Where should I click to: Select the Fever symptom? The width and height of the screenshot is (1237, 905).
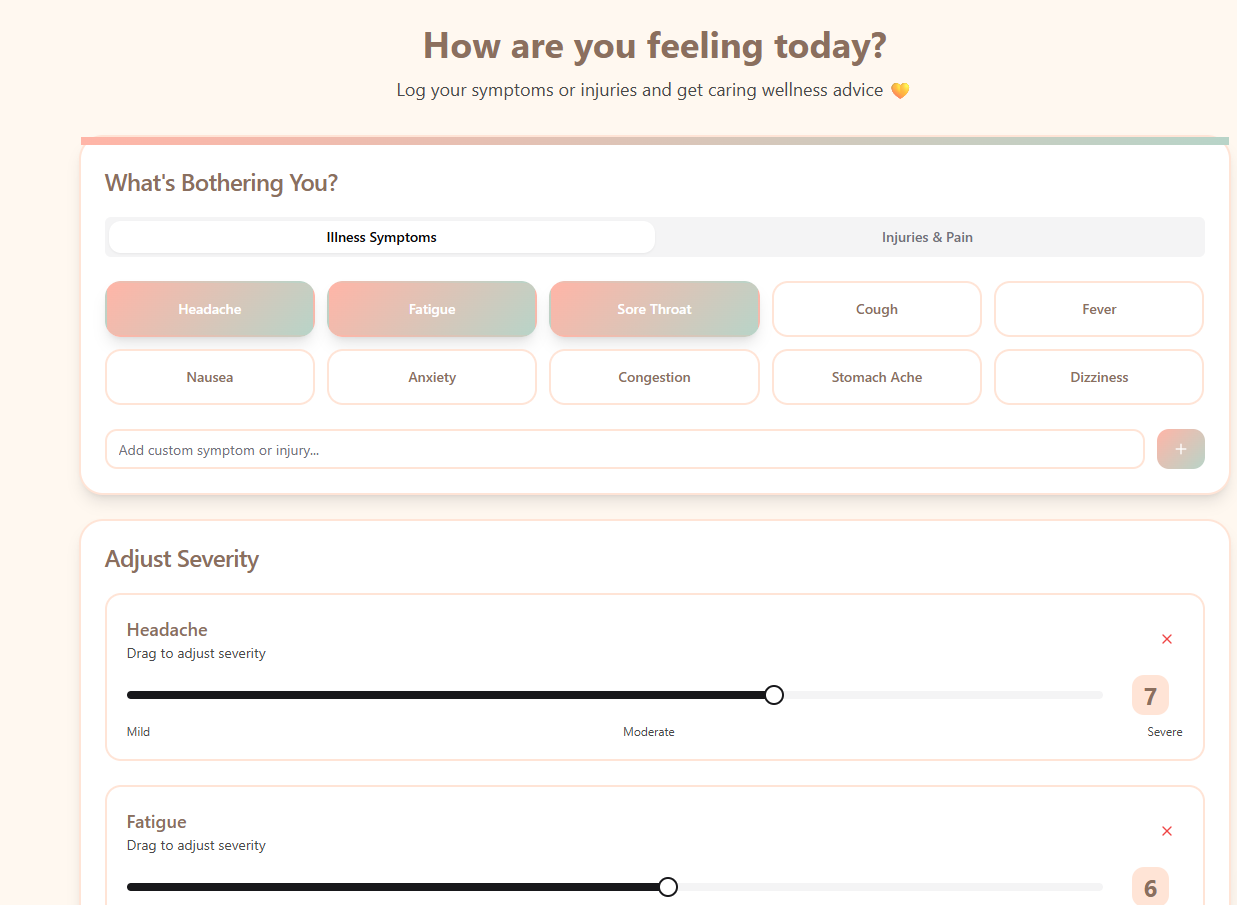(x=1099, y=309)
